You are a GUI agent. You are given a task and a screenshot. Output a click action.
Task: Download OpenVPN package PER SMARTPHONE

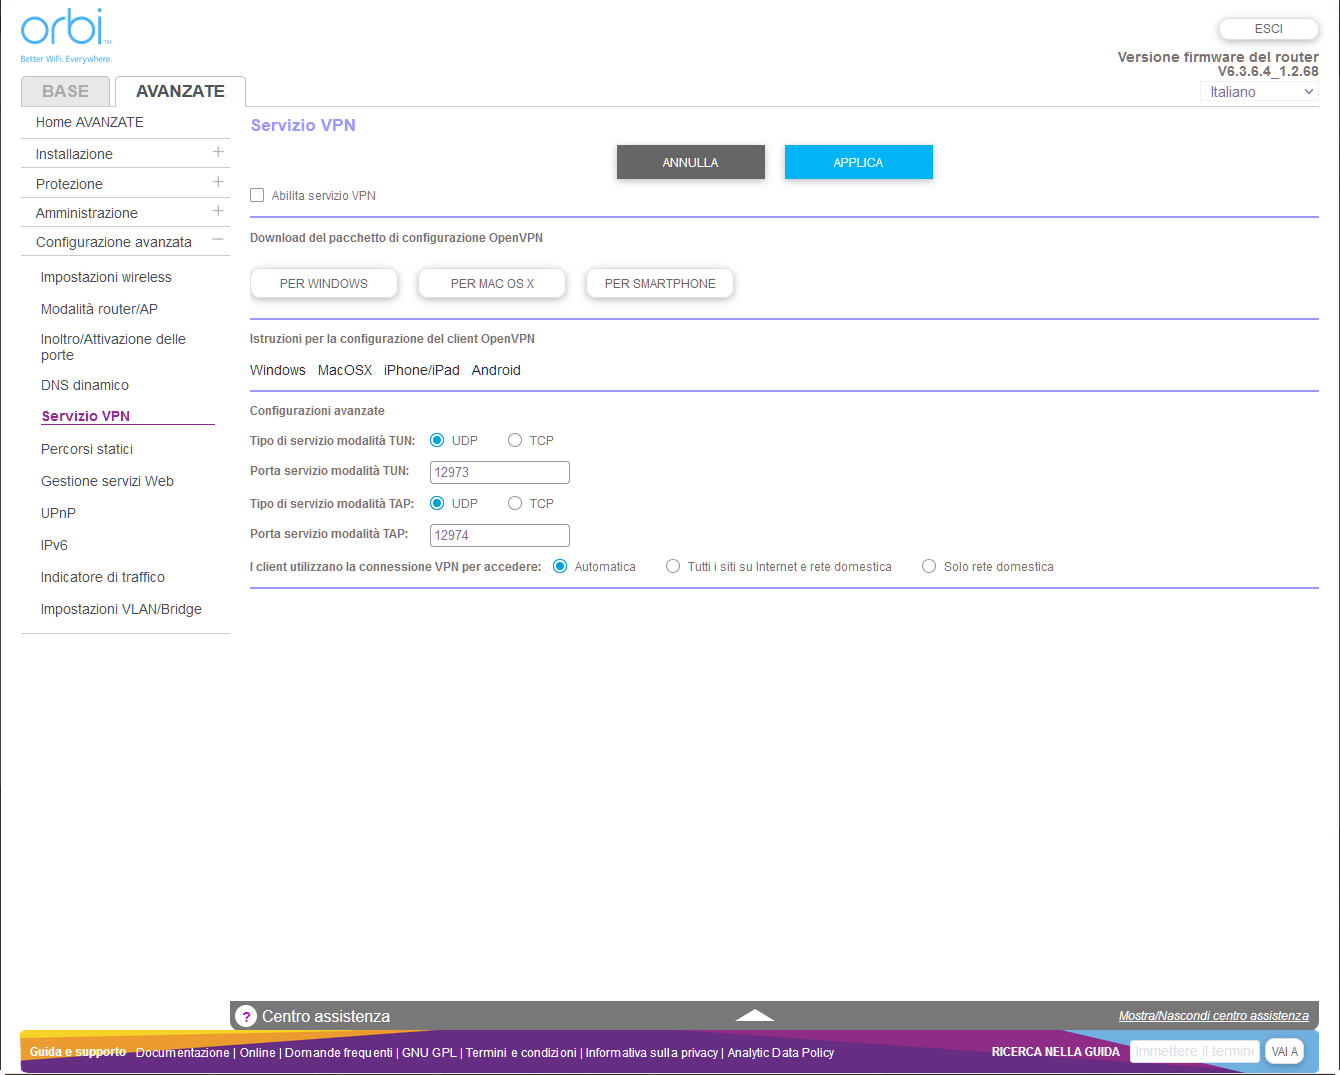point(660,283)
